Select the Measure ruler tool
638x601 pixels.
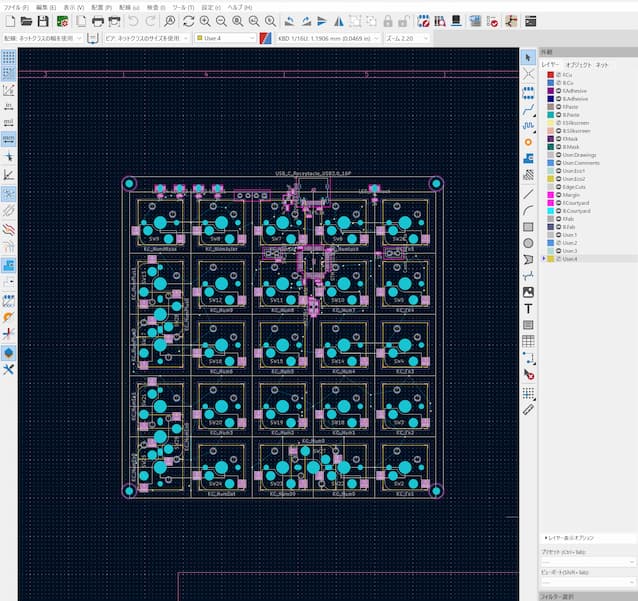pos(528,409)
